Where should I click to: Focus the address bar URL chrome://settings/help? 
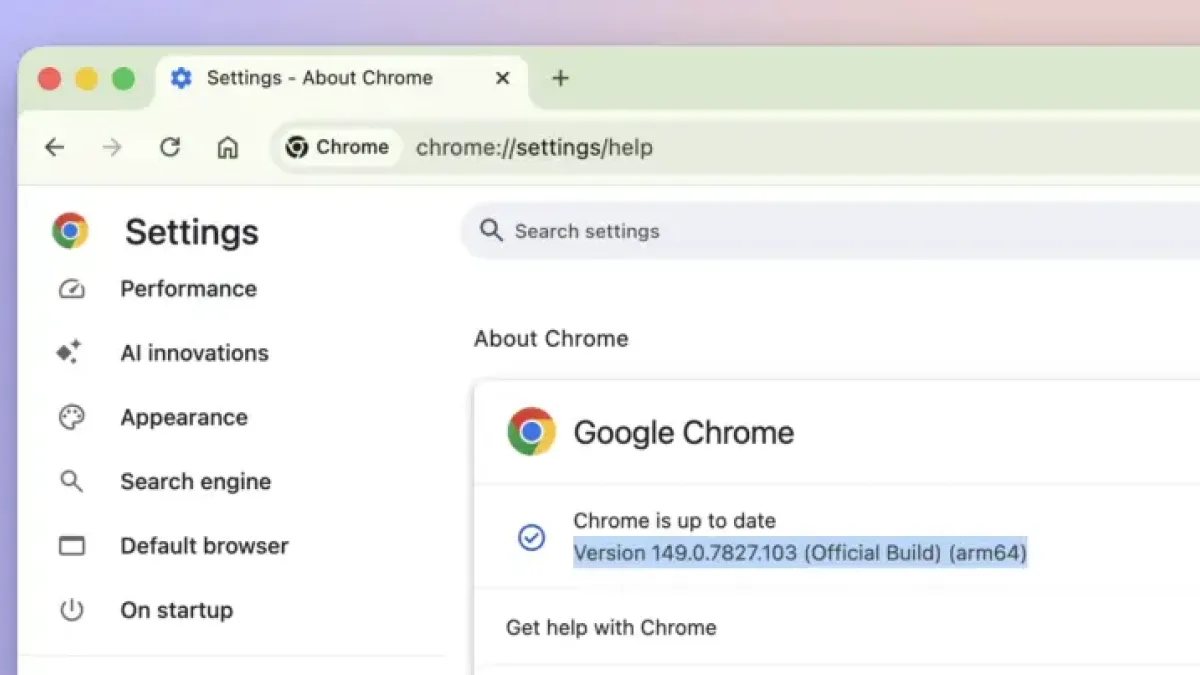[x=534, y=148]
